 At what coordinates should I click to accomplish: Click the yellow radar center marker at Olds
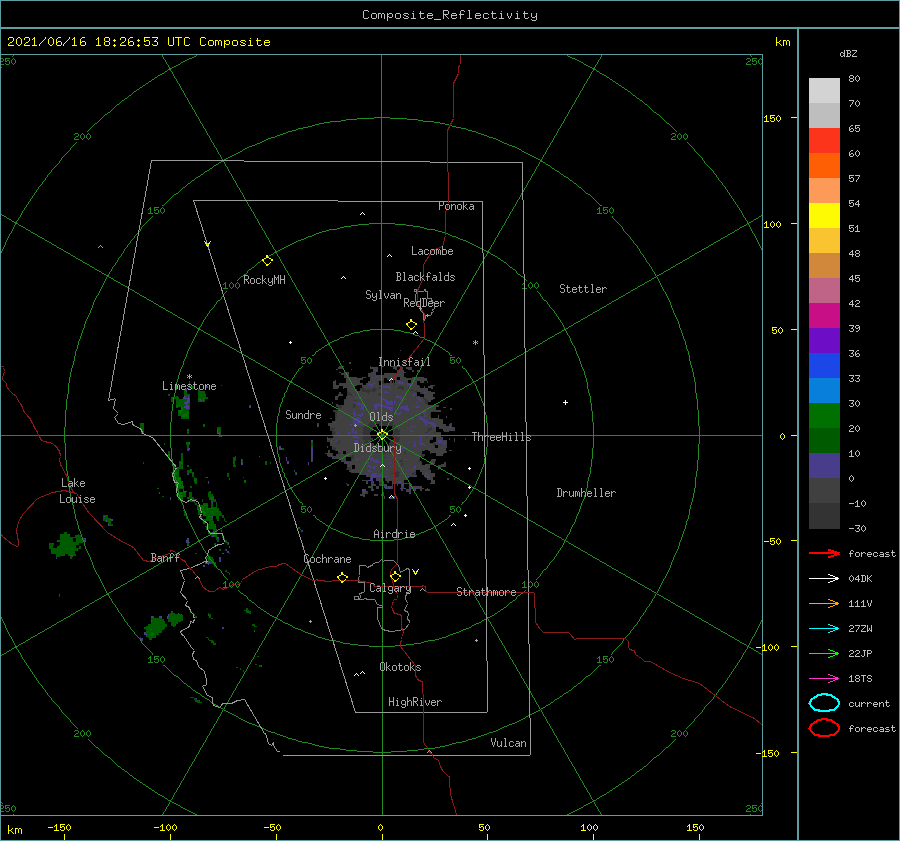tap(382, 435)
